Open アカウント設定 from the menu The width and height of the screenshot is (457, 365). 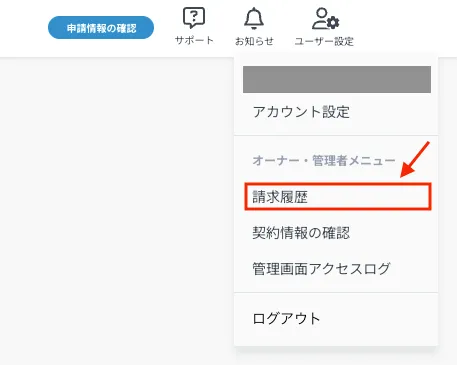tap(301, 112)
